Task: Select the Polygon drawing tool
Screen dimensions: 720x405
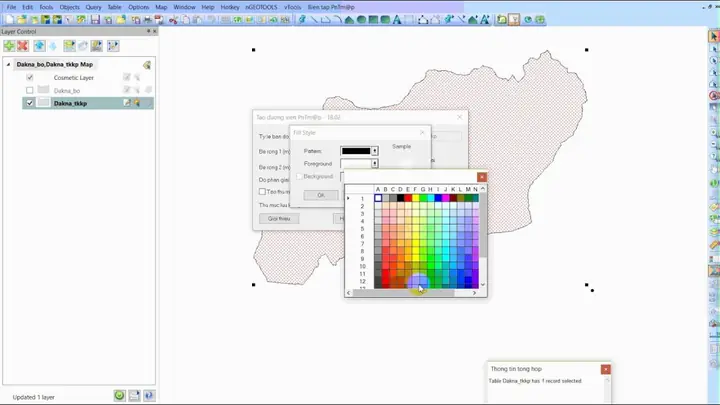Action: pos(349,20)
